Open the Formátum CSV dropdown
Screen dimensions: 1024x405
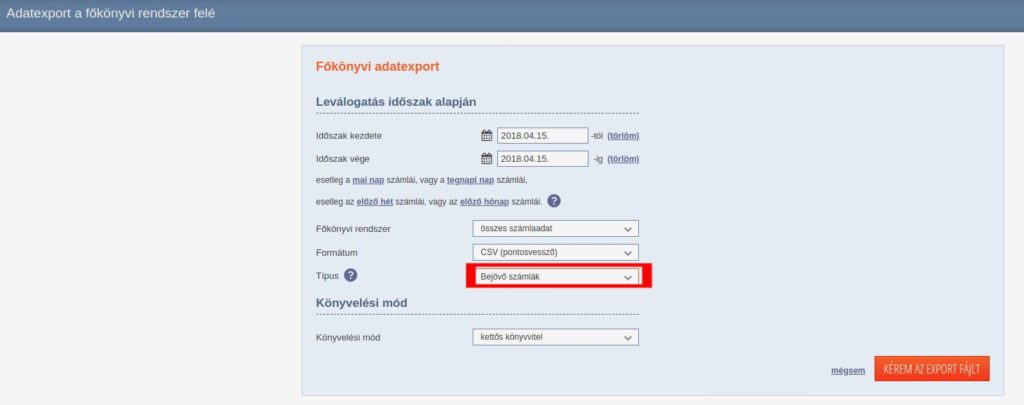point(554,252)
